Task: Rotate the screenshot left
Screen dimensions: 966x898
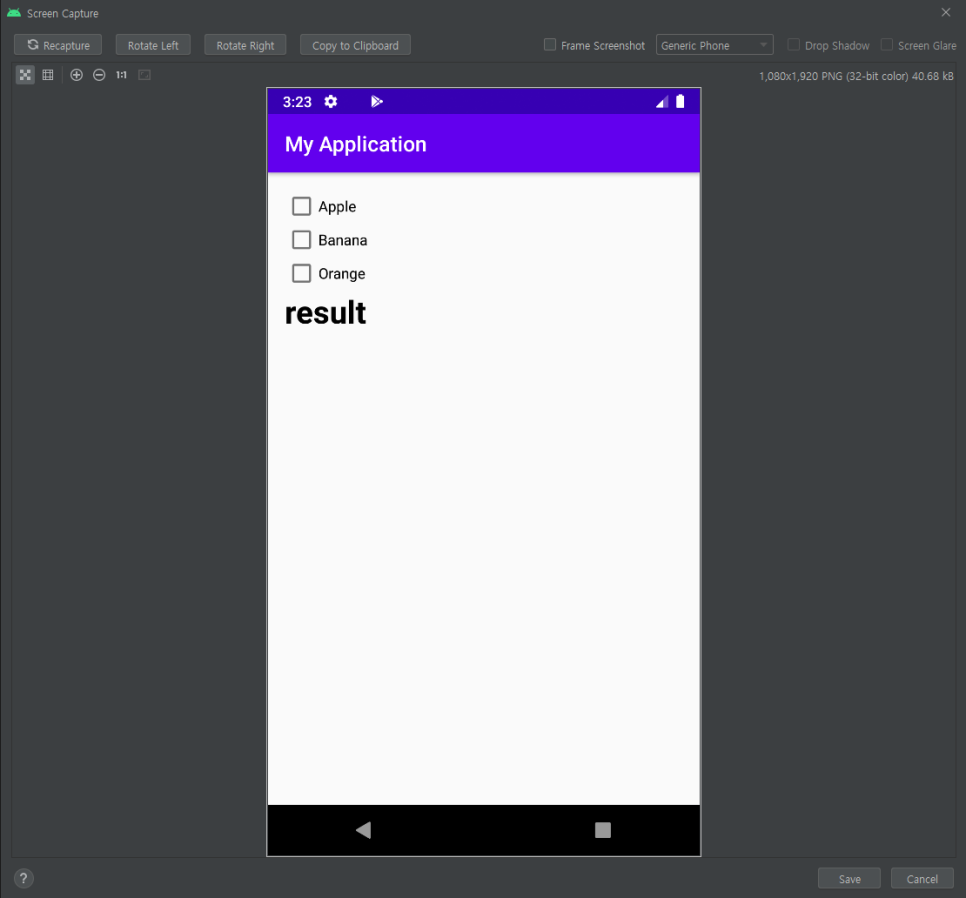Action: pyautogui.click(x=153, y=45)
